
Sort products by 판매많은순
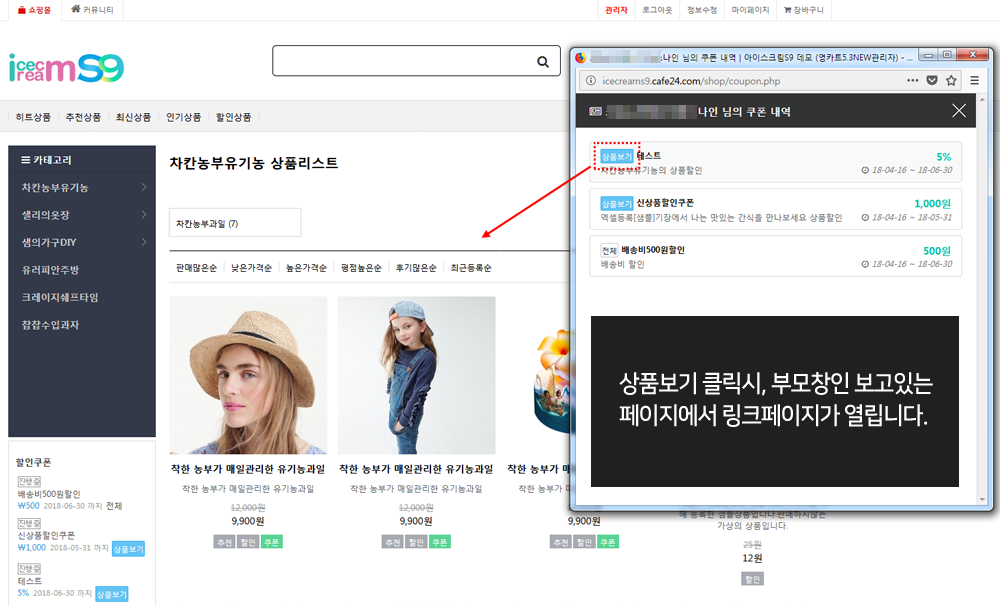(x=196, y=268)
